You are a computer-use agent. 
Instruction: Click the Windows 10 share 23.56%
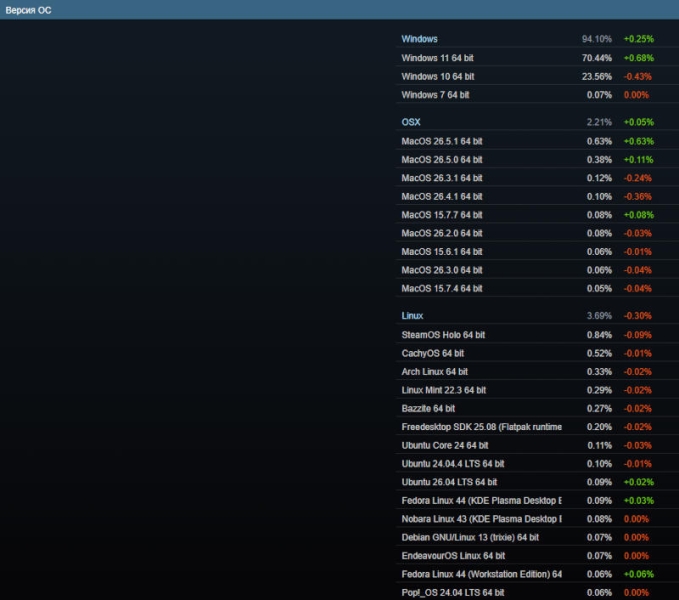point(597,77)
